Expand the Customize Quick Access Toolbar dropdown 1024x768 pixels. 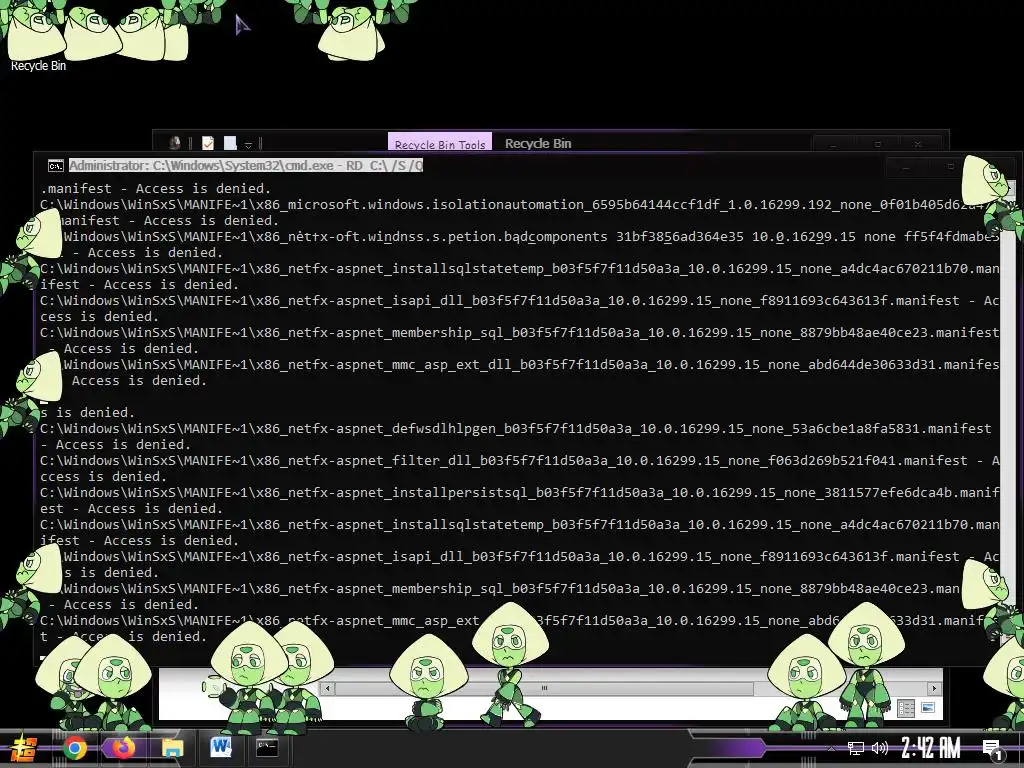click(x=248, y=144)
